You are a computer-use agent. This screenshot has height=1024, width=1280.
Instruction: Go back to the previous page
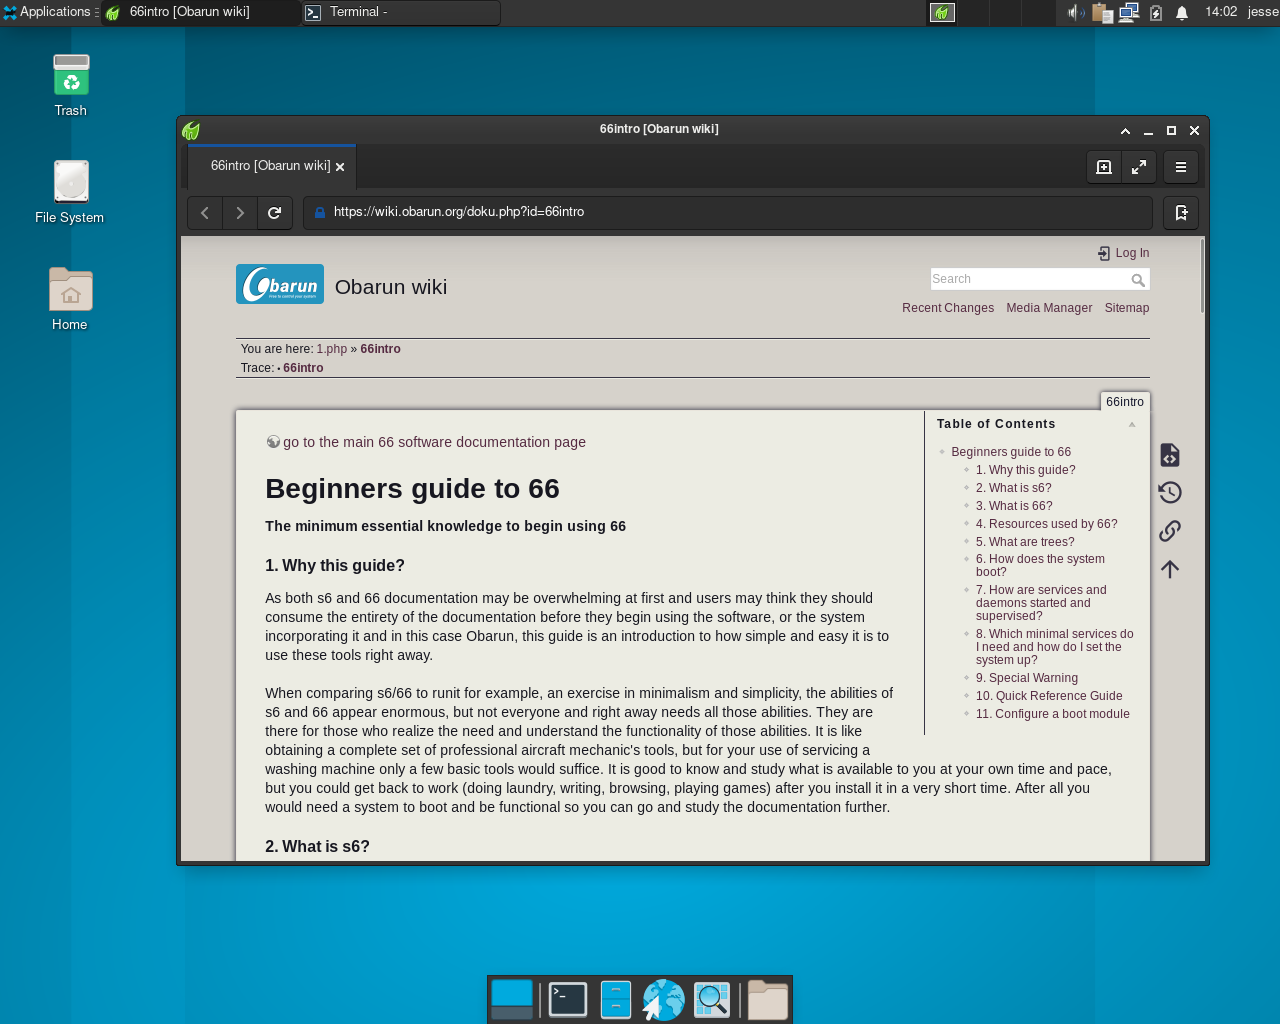[205, 213]
